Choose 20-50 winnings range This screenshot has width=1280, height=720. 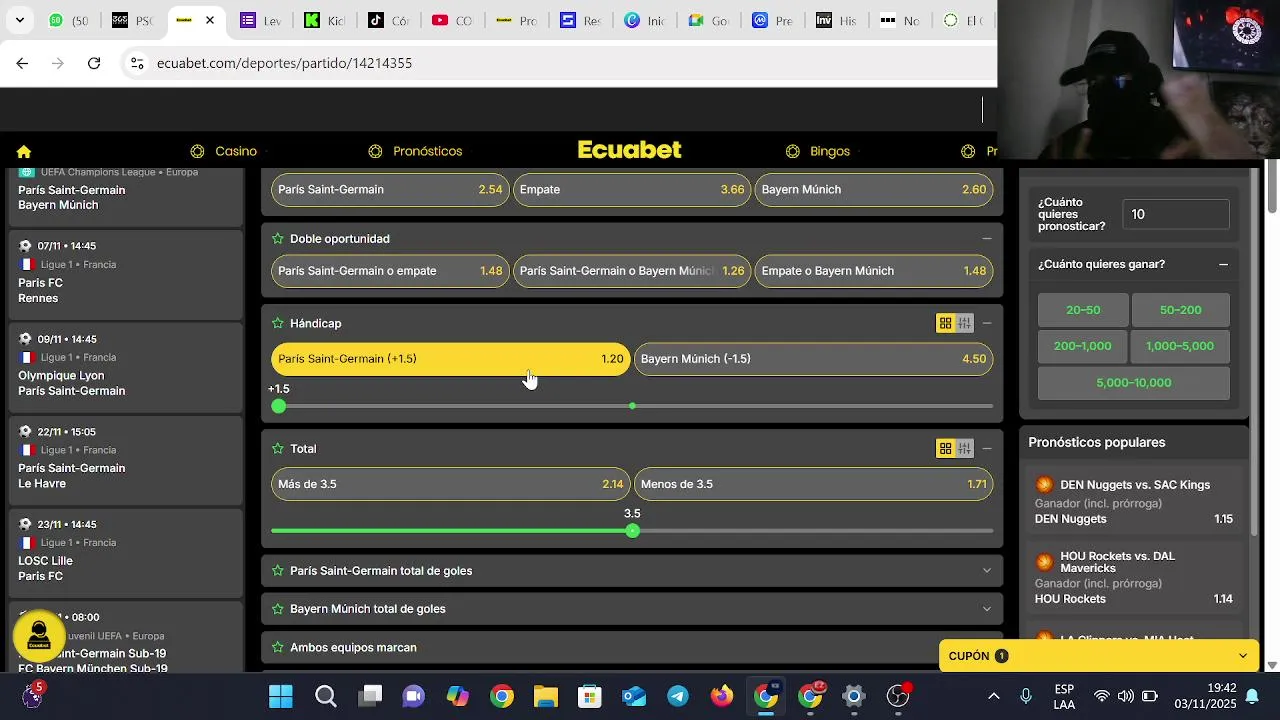point(1083,310)
